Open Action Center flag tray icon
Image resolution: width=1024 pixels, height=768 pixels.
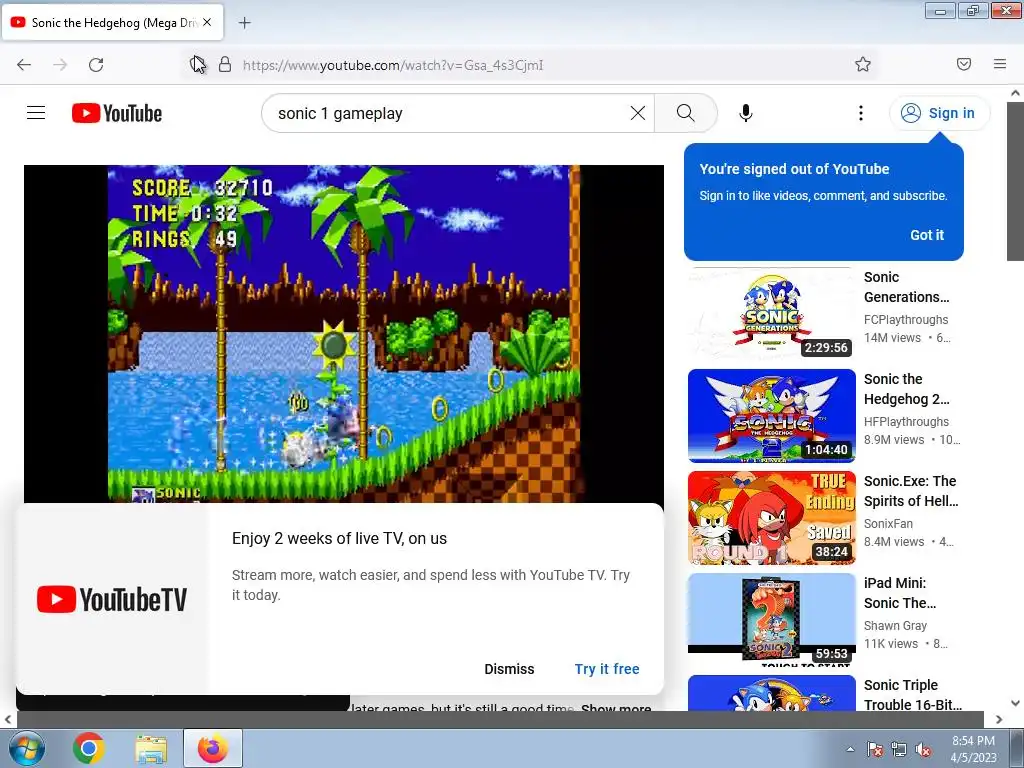pos(875,749)
